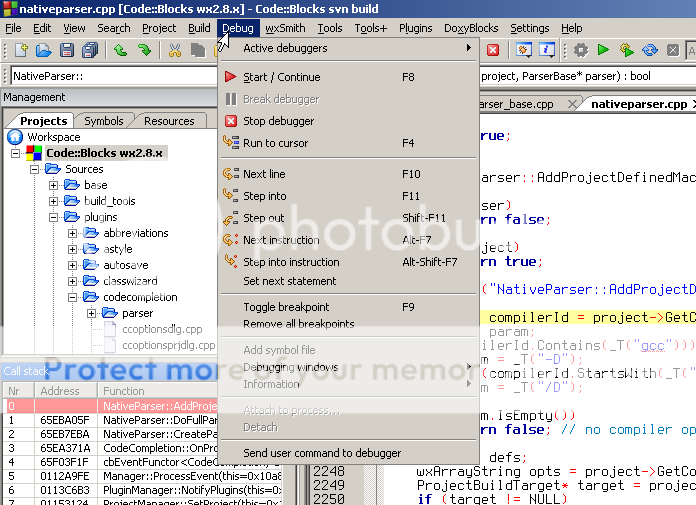The image size is (696, 505).
Task: Click the Copy toolbar icon
Action: point(198,50)
